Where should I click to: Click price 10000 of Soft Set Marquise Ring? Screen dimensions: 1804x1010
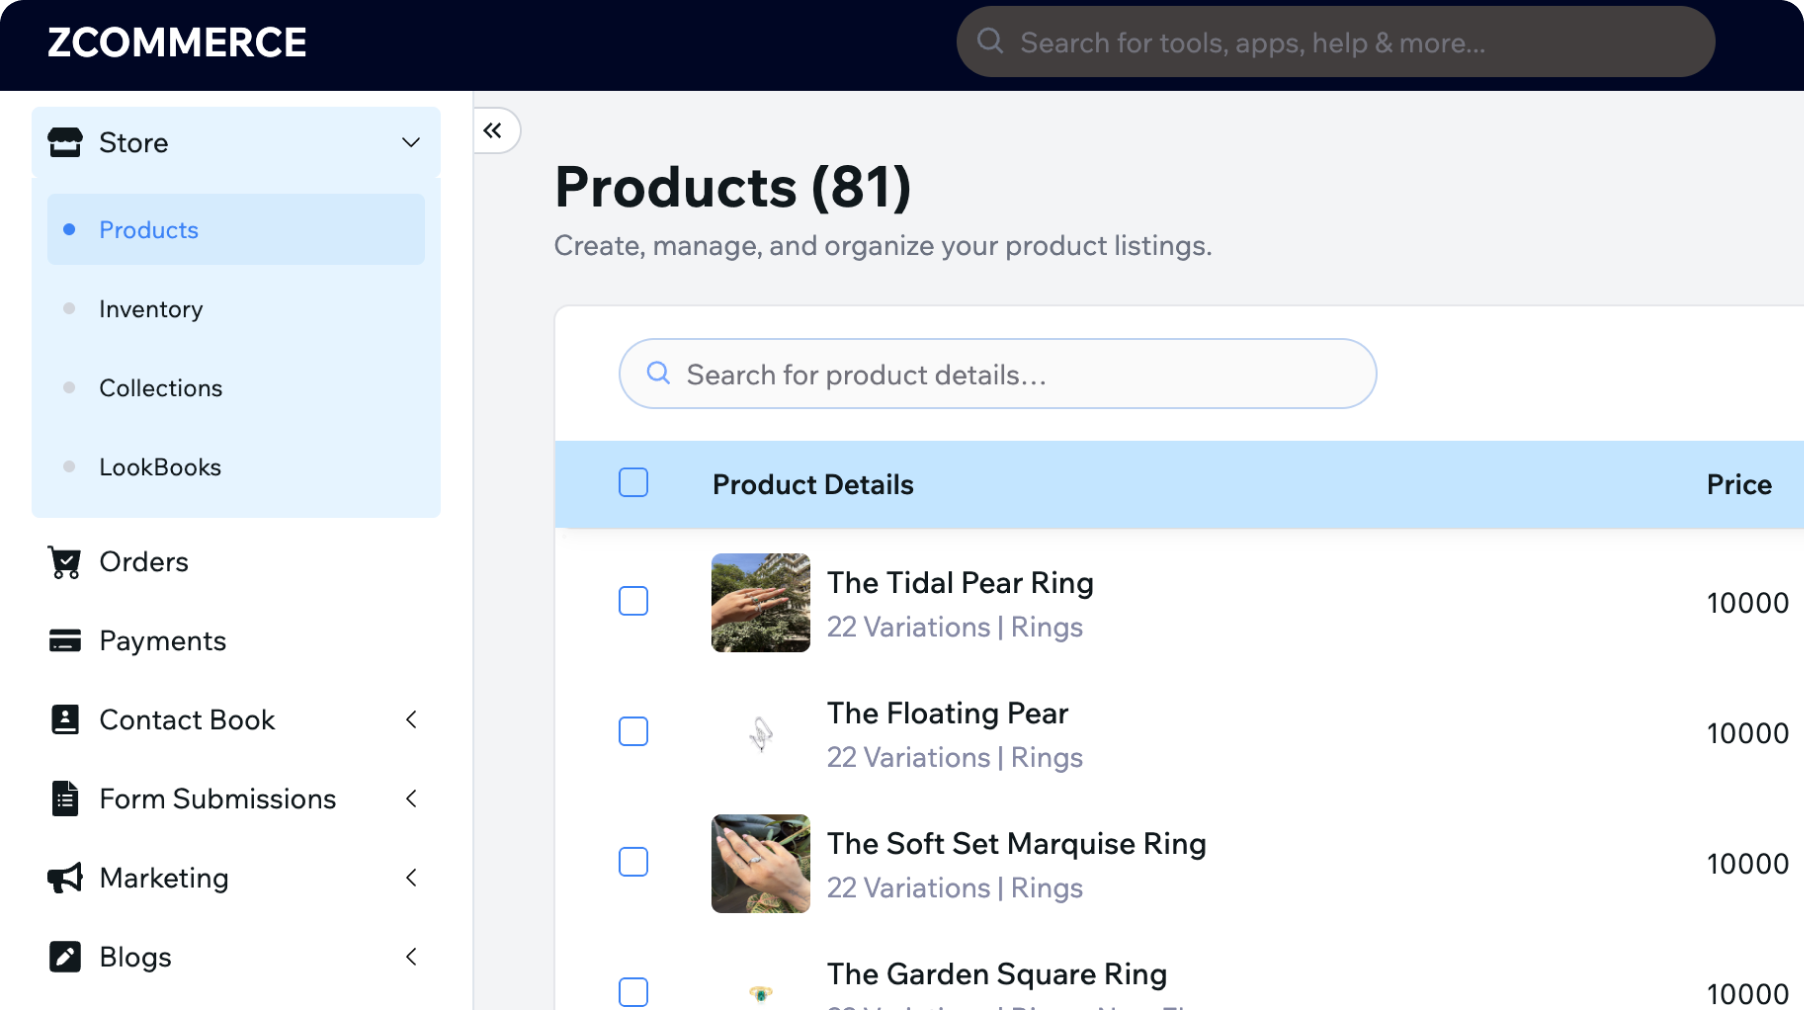[x=1747, y=864]
